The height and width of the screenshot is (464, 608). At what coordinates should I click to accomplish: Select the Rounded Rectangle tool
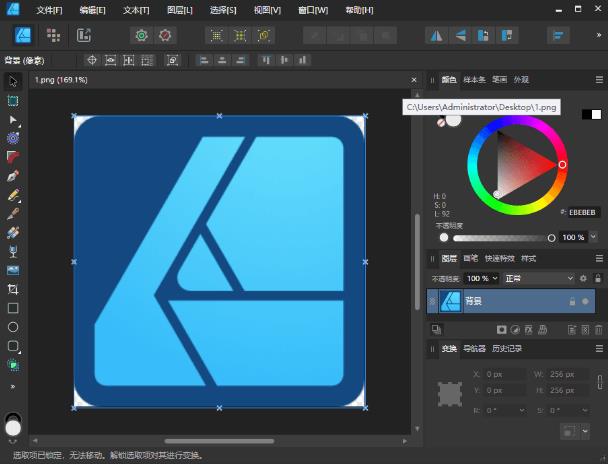tap(13, 346)
